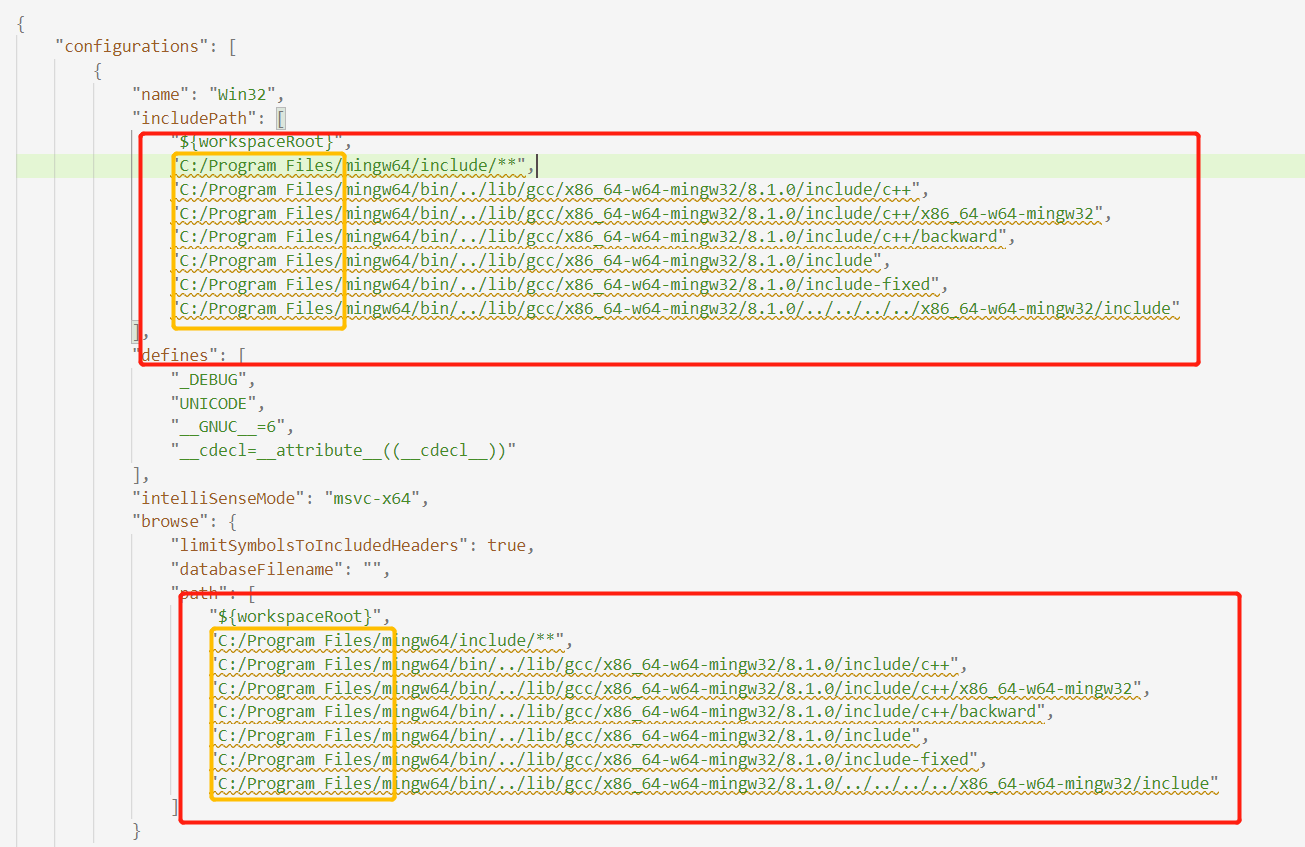Click the "UNICODE" define
Screen dimensions: 1305x847
coord(212,403)
